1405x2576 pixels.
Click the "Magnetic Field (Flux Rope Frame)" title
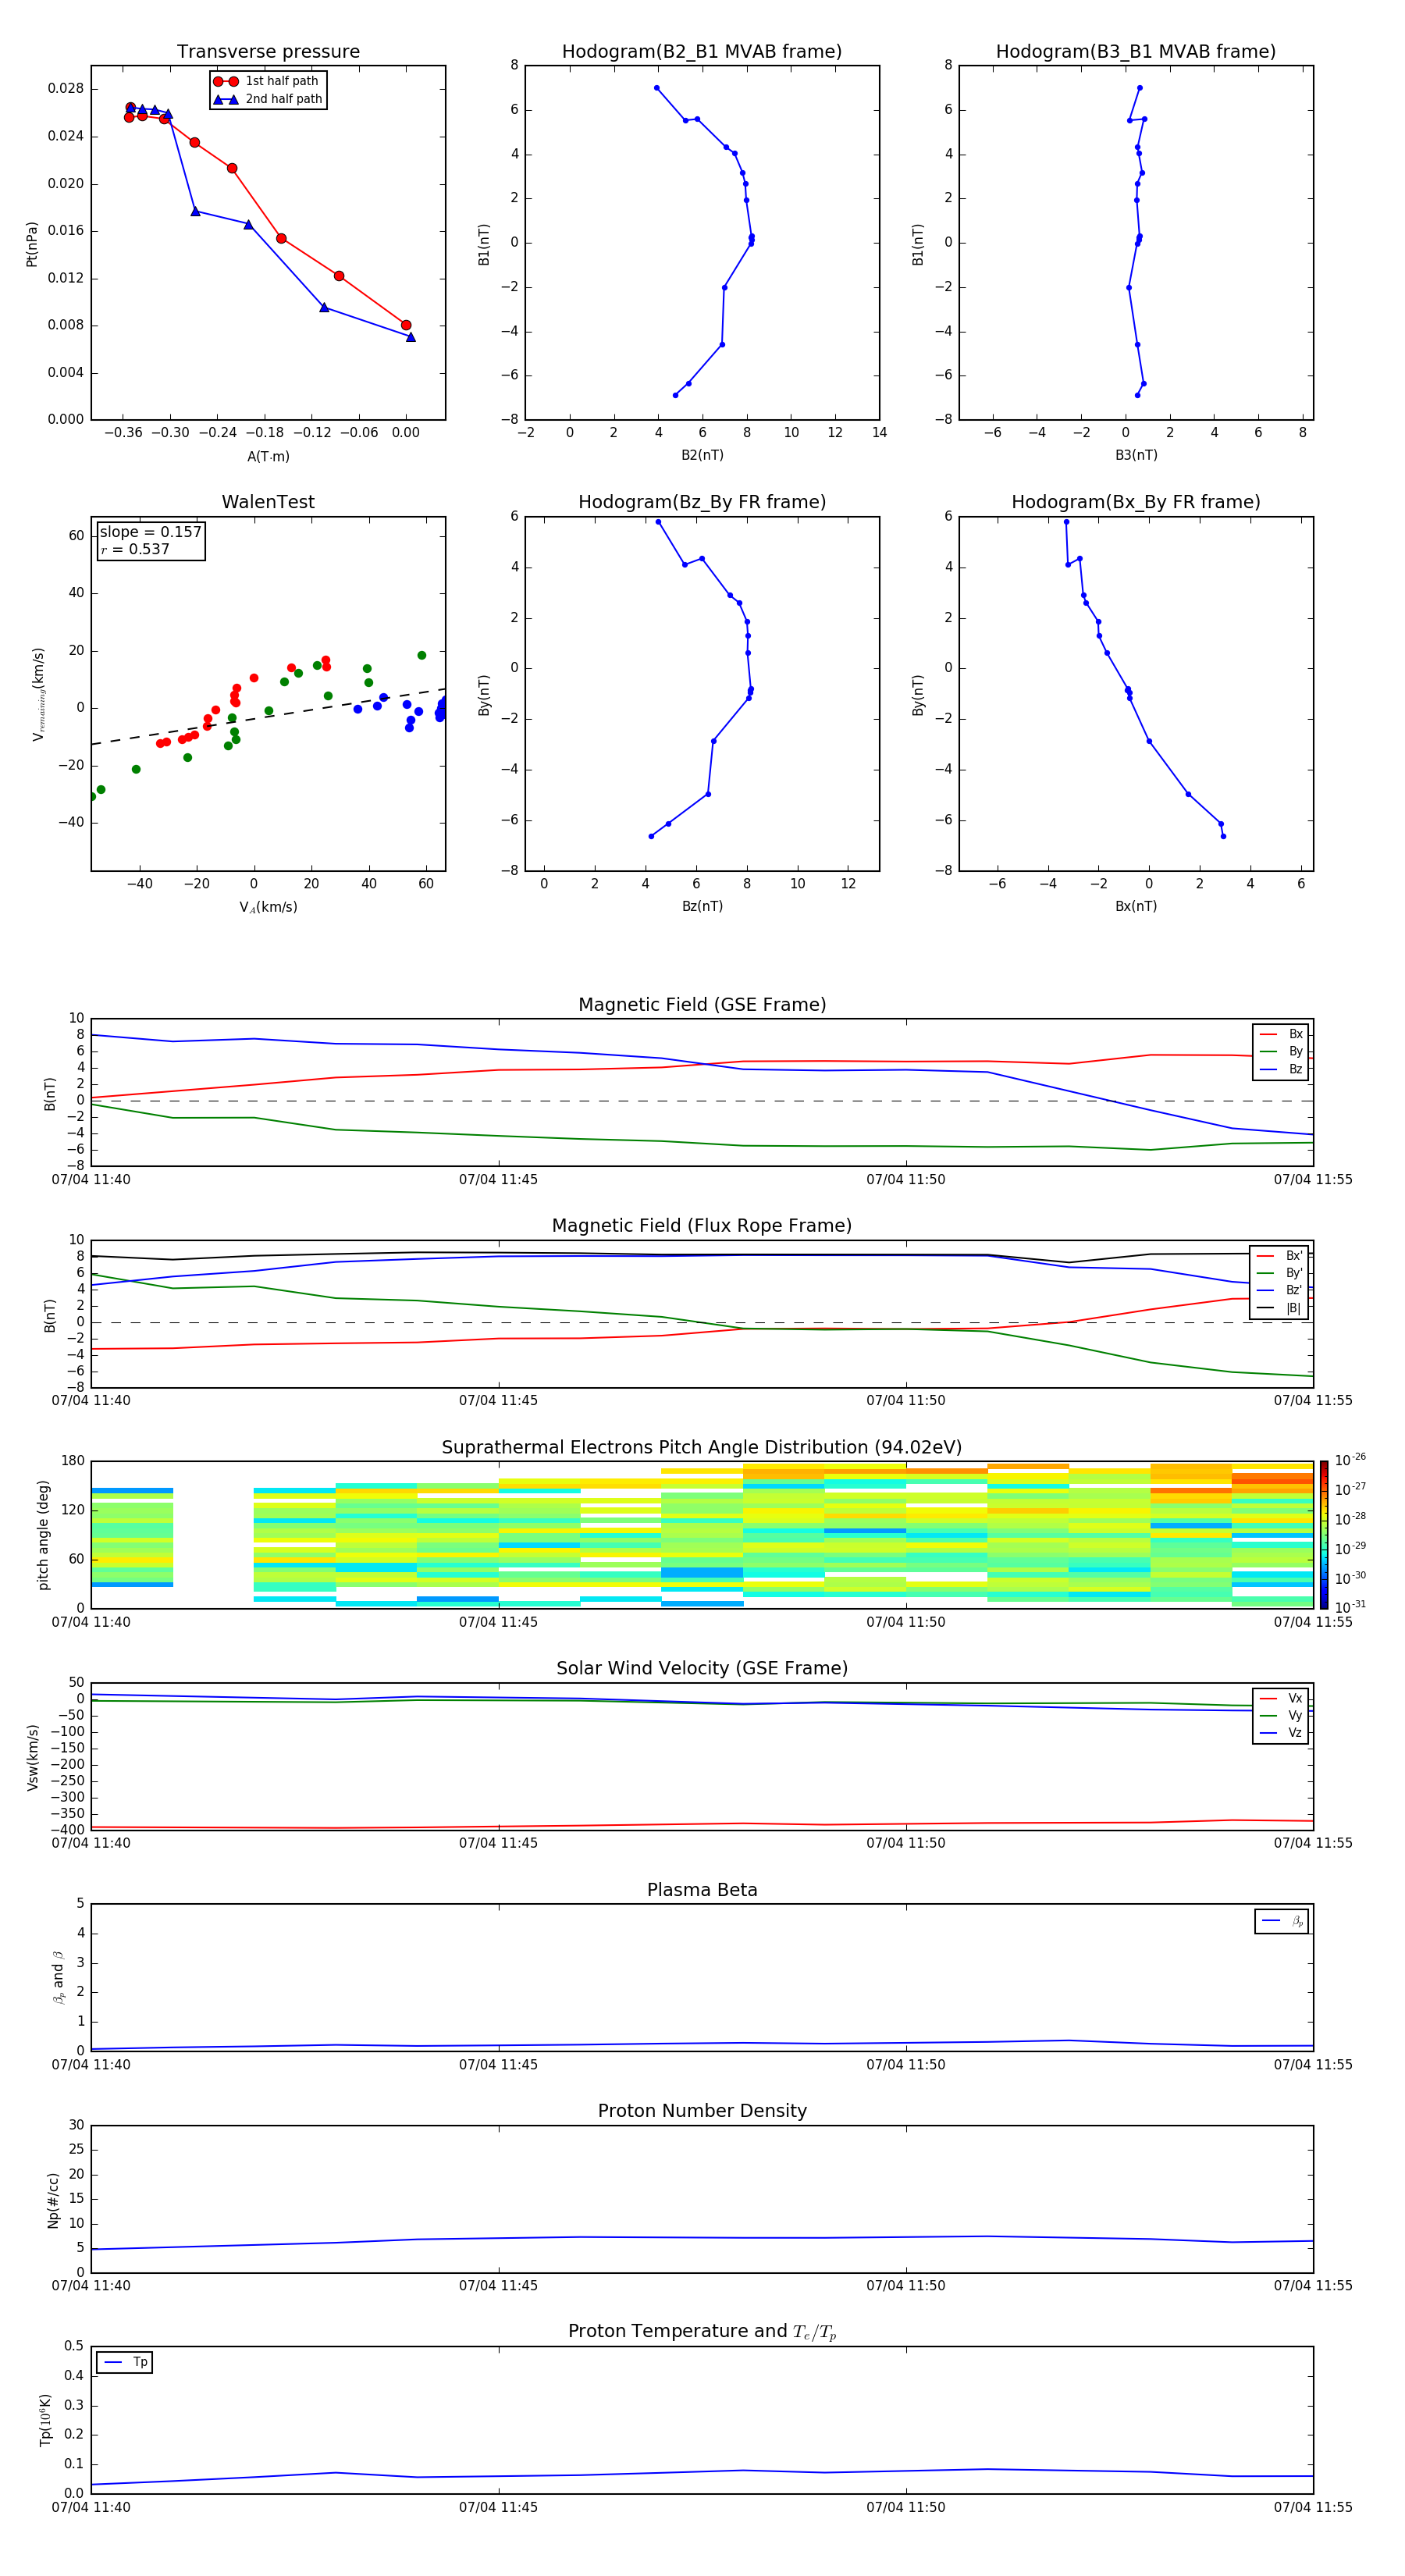702,1226
